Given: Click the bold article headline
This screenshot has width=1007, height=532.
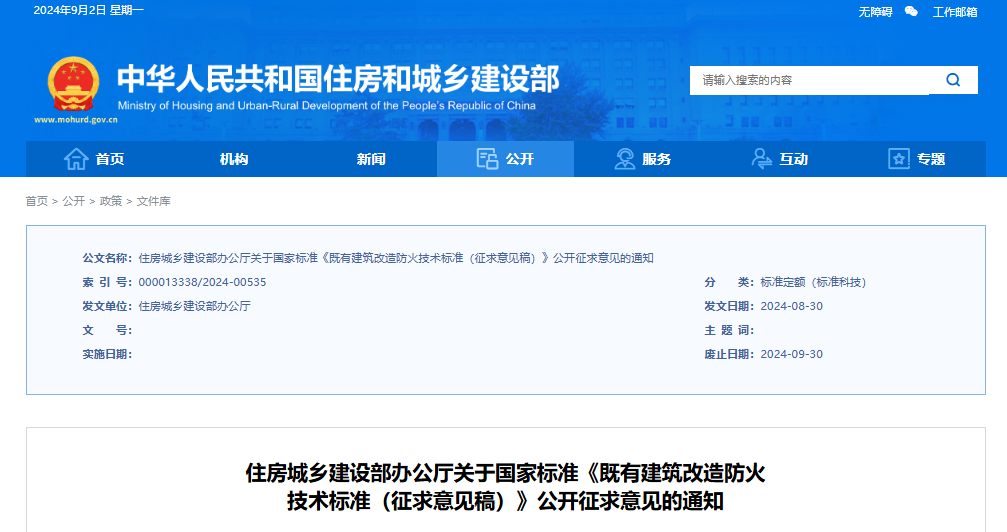Looking at the screenshot, I should 505,487.
